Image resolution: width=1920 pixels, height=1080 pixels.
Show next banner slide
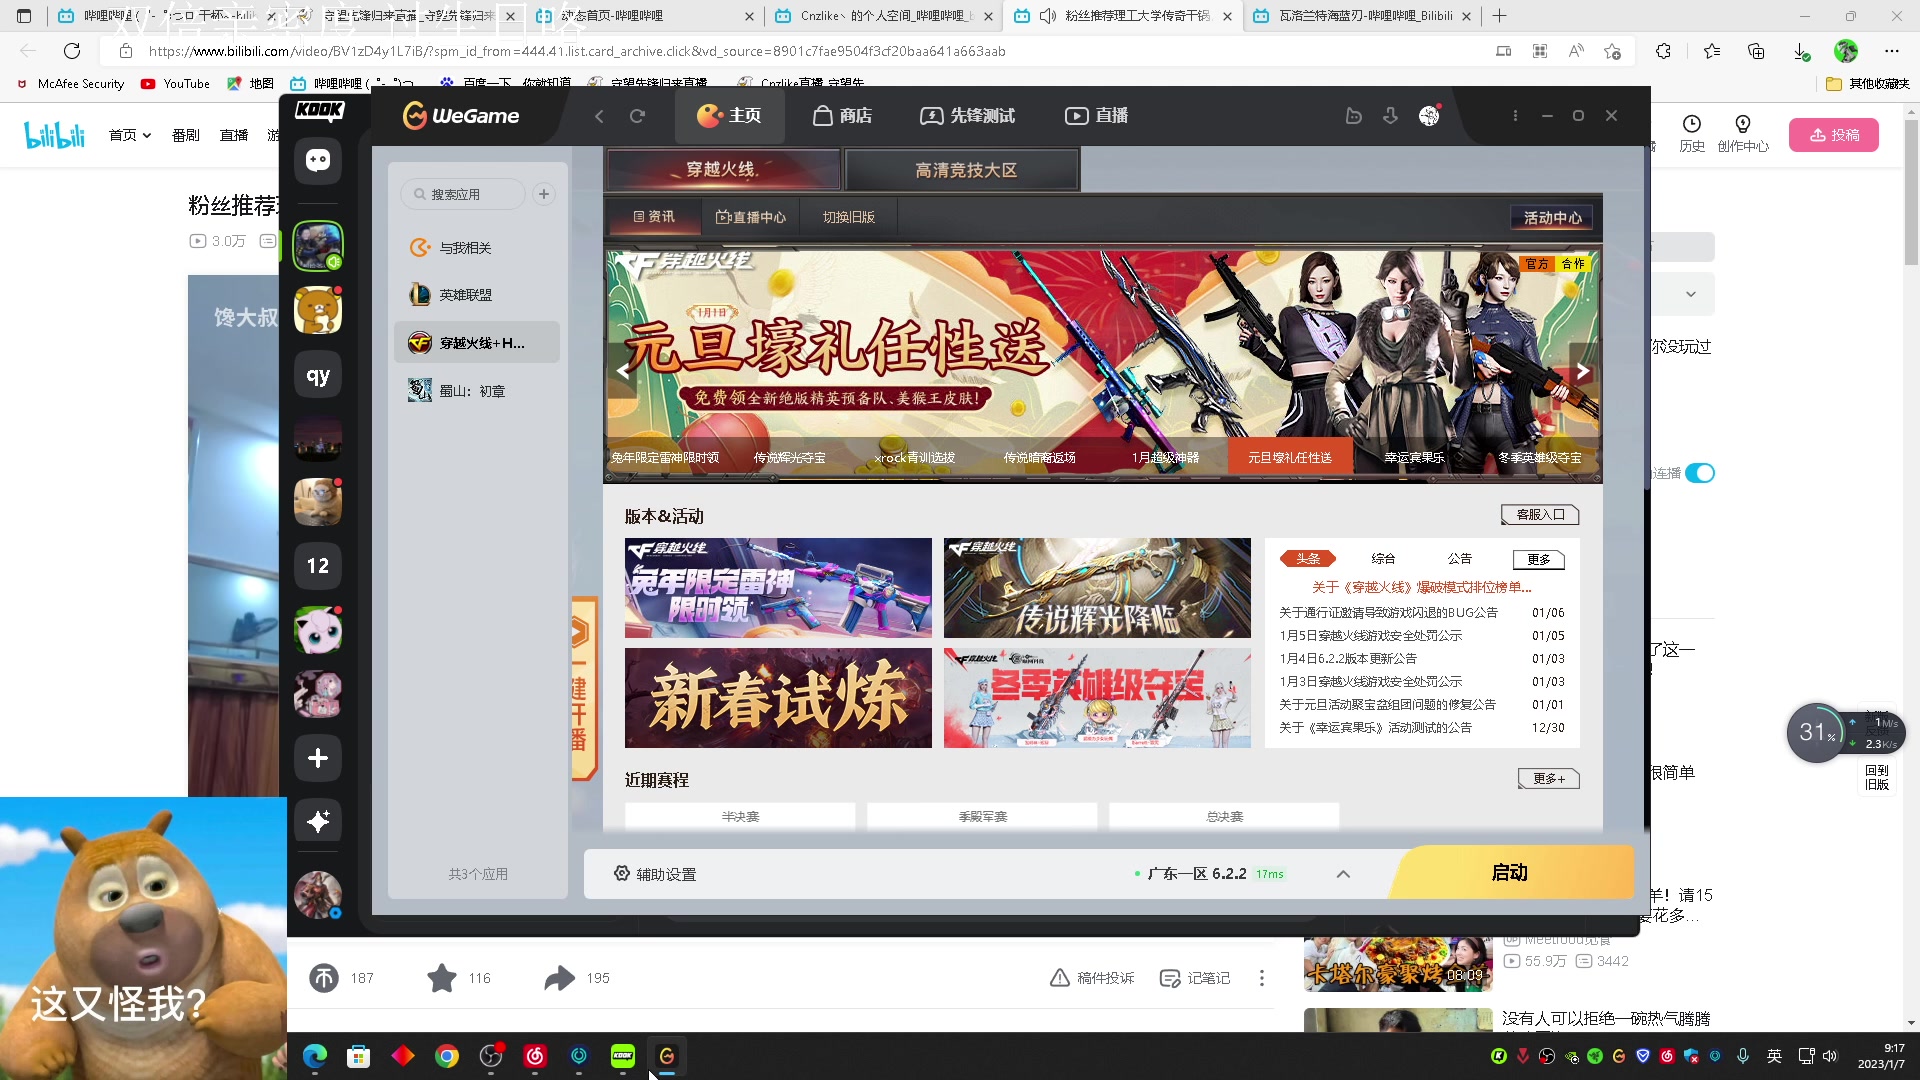click(1583, 371)
